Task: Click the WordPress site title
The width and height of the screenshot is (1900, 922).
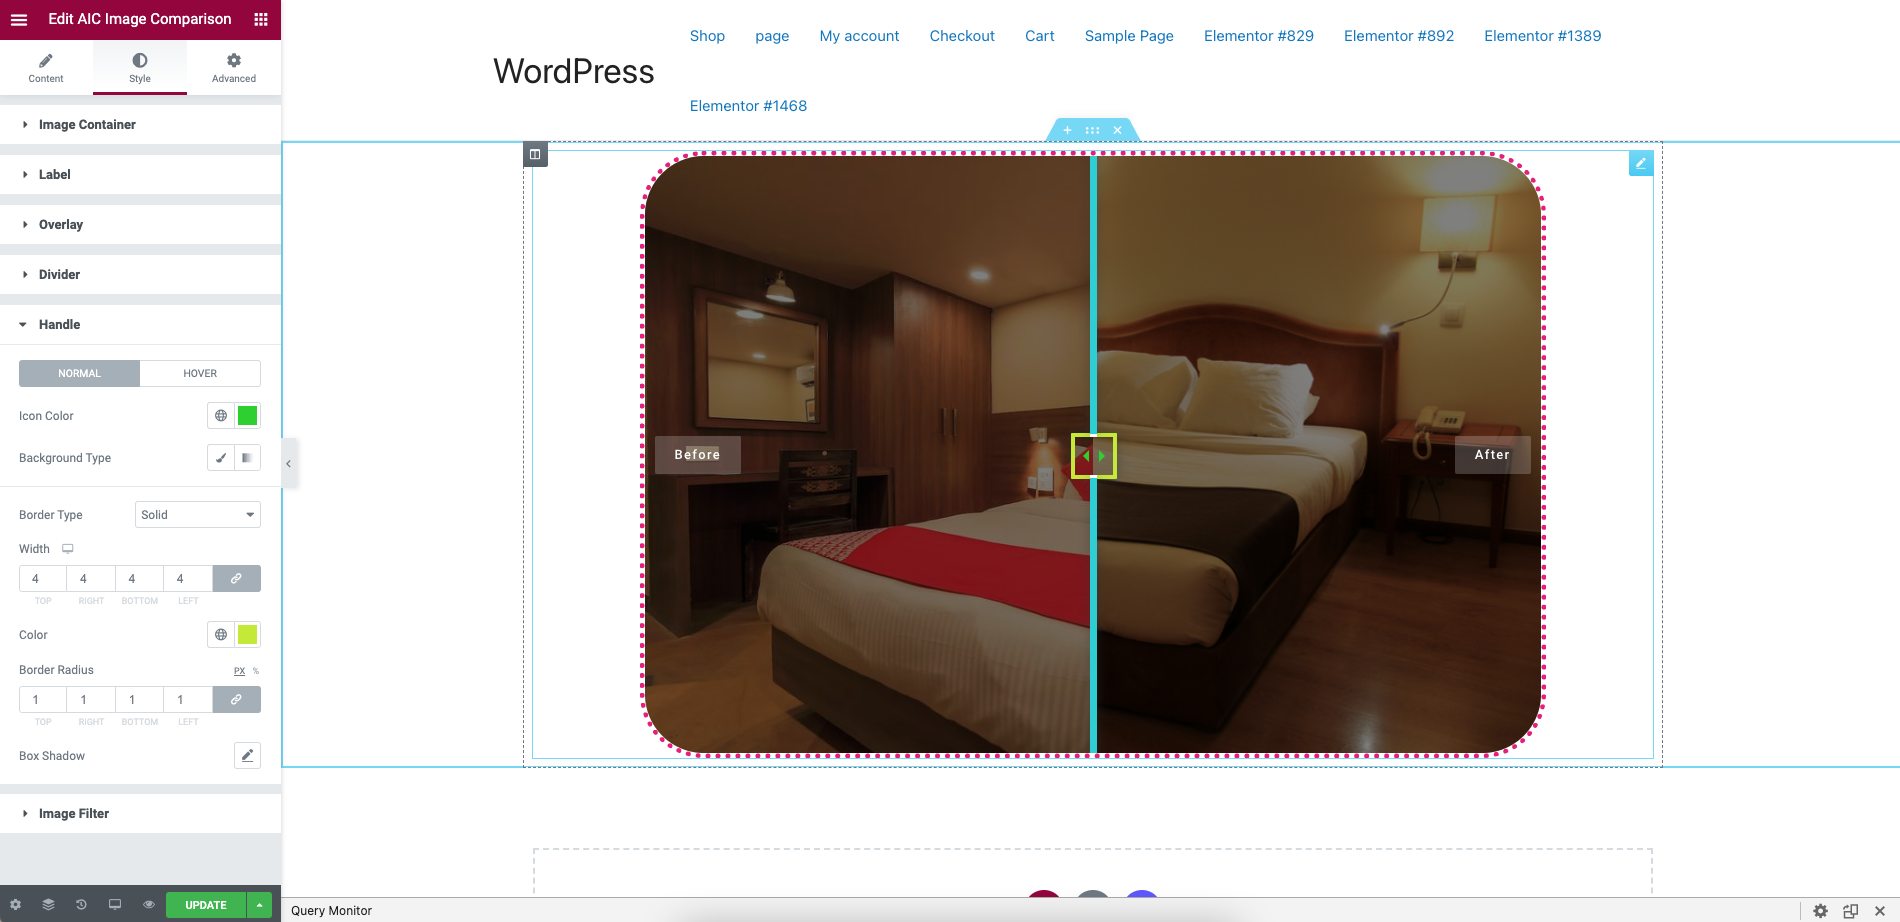Action: [x=574, y=72]
